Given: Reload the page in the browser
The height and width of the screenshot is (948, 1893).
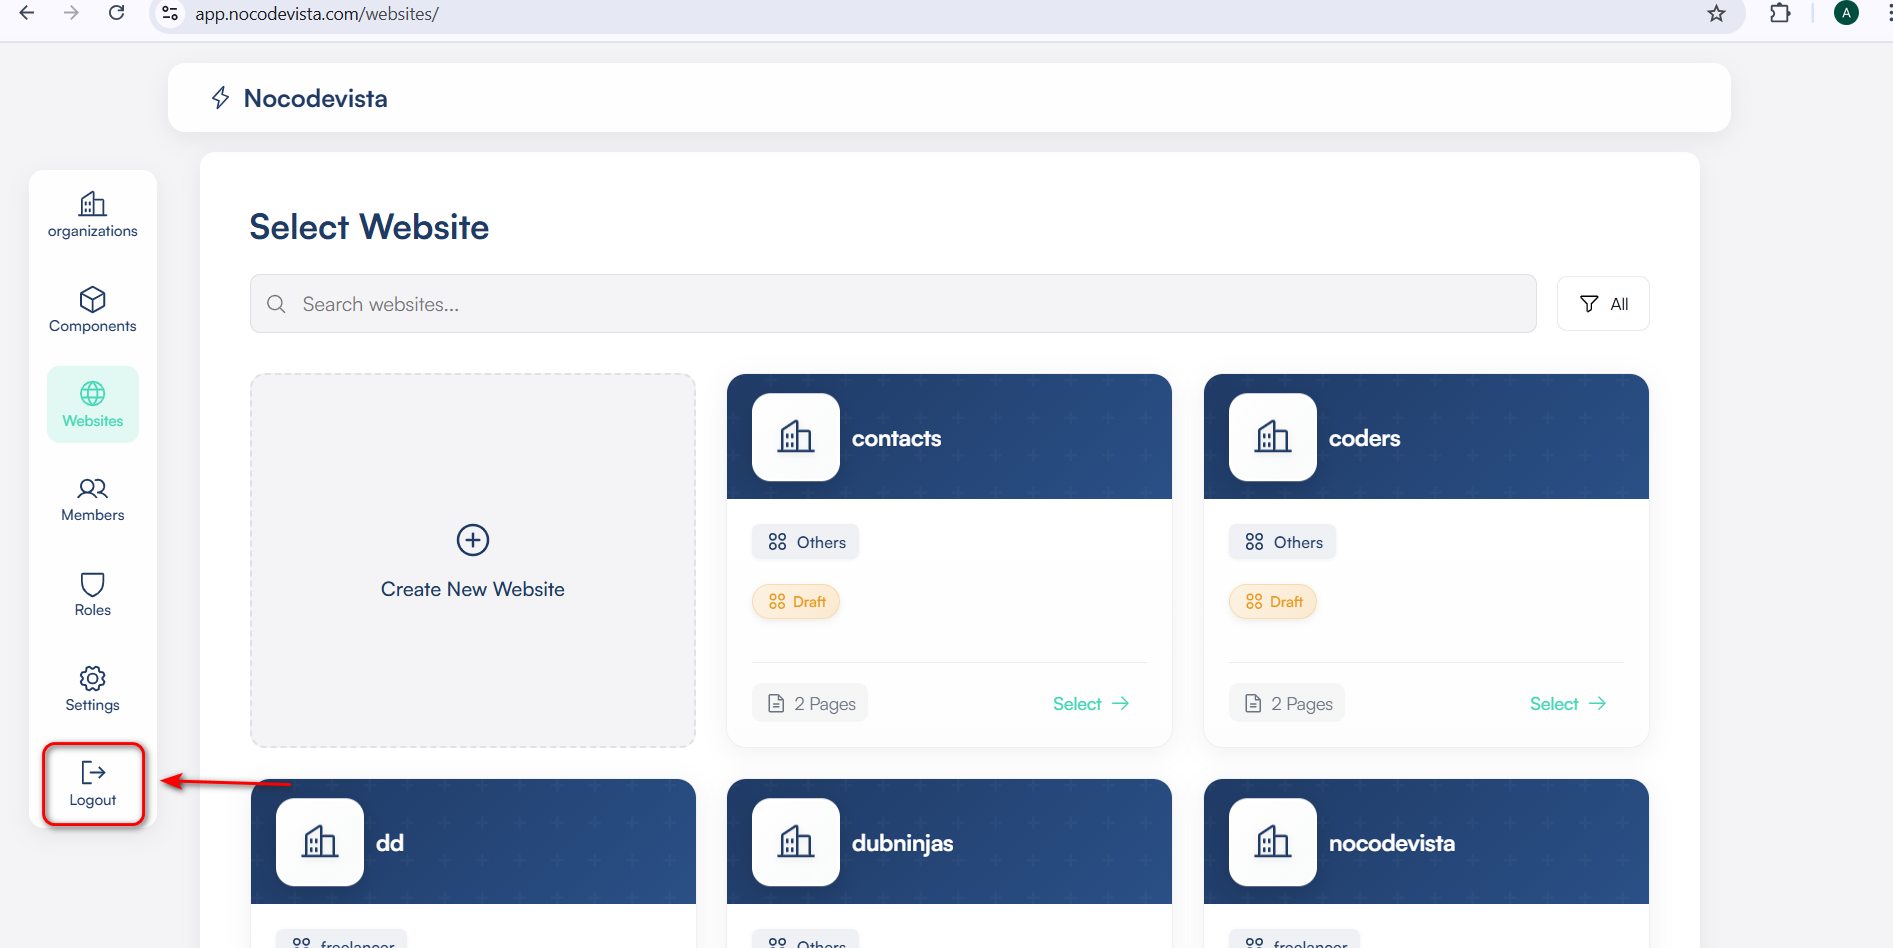Looking at the screenshot, I should click(x=117, y=13).
